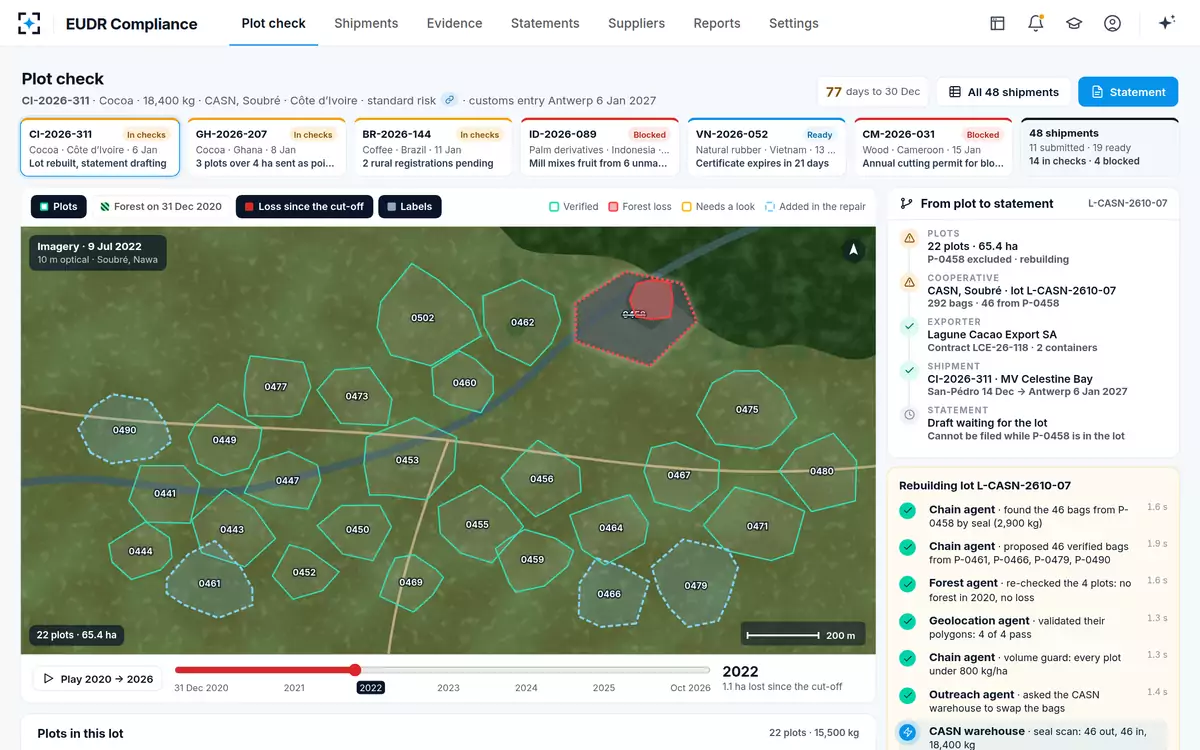Click warning icon for Cooperative step
This screenshot has width=1200, height=750.
(x=909, y=283)
